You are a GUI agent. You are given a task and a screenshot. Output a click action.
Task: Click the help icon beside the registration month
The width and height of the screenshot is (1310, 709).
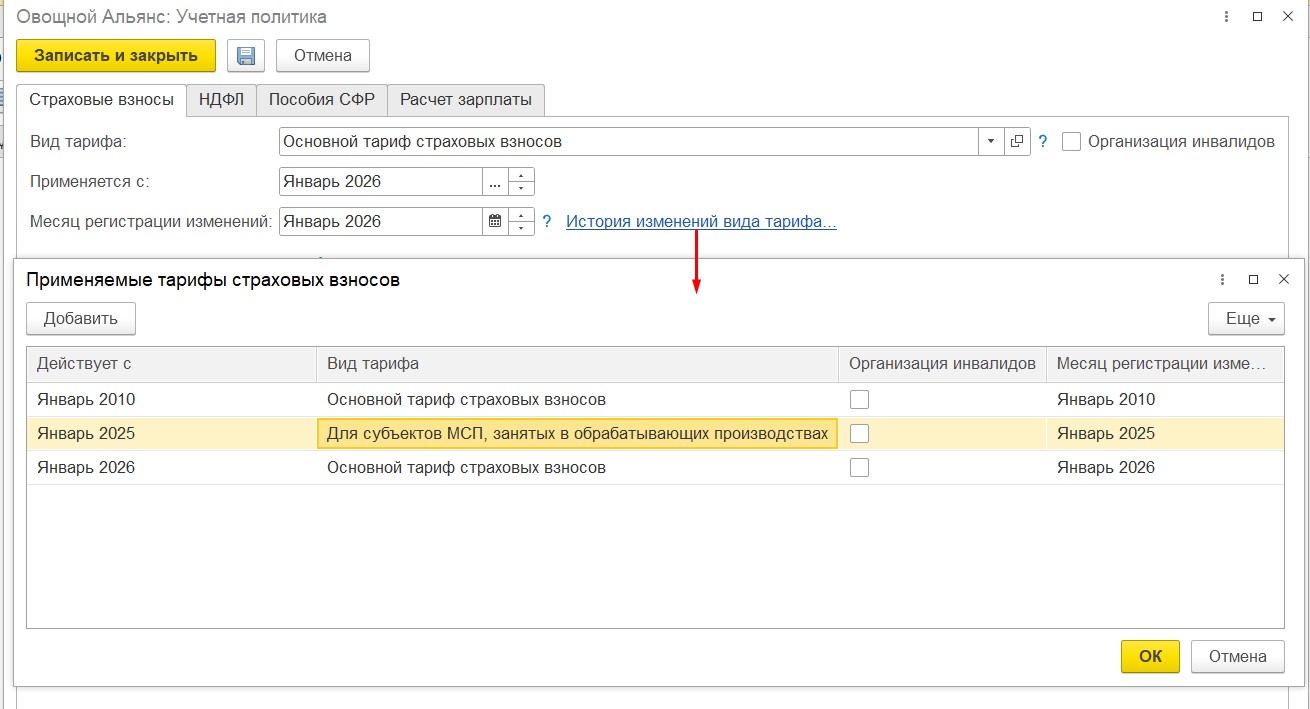[546, 222]
